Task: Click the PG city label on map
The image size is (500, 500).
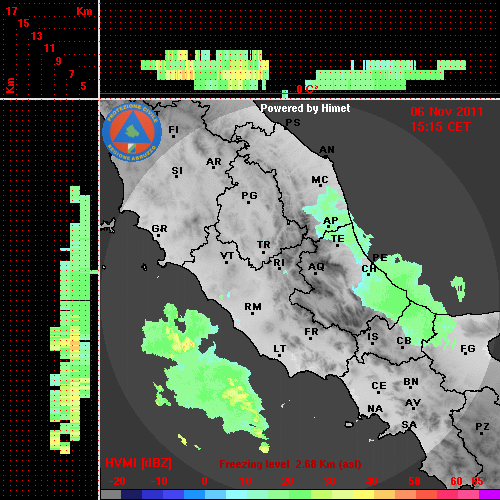Action: 249,195
